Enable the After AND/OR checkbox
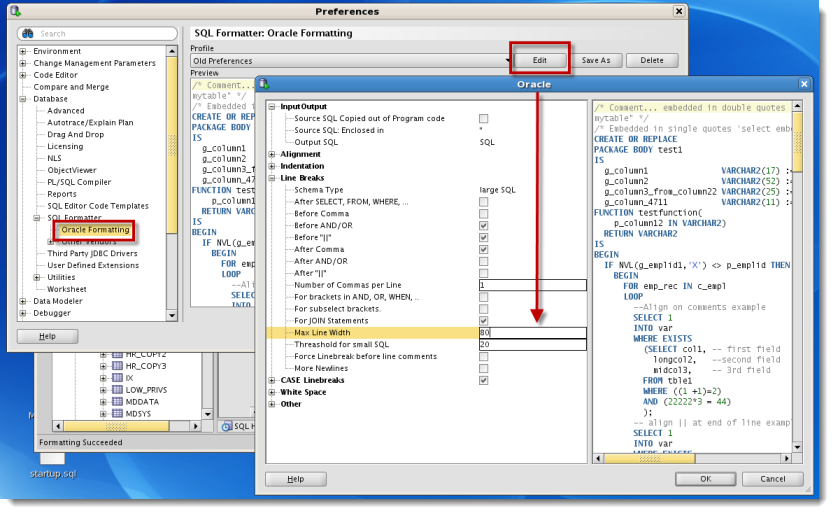The width and height of the screenshot is (834, 514). (483, 261)
